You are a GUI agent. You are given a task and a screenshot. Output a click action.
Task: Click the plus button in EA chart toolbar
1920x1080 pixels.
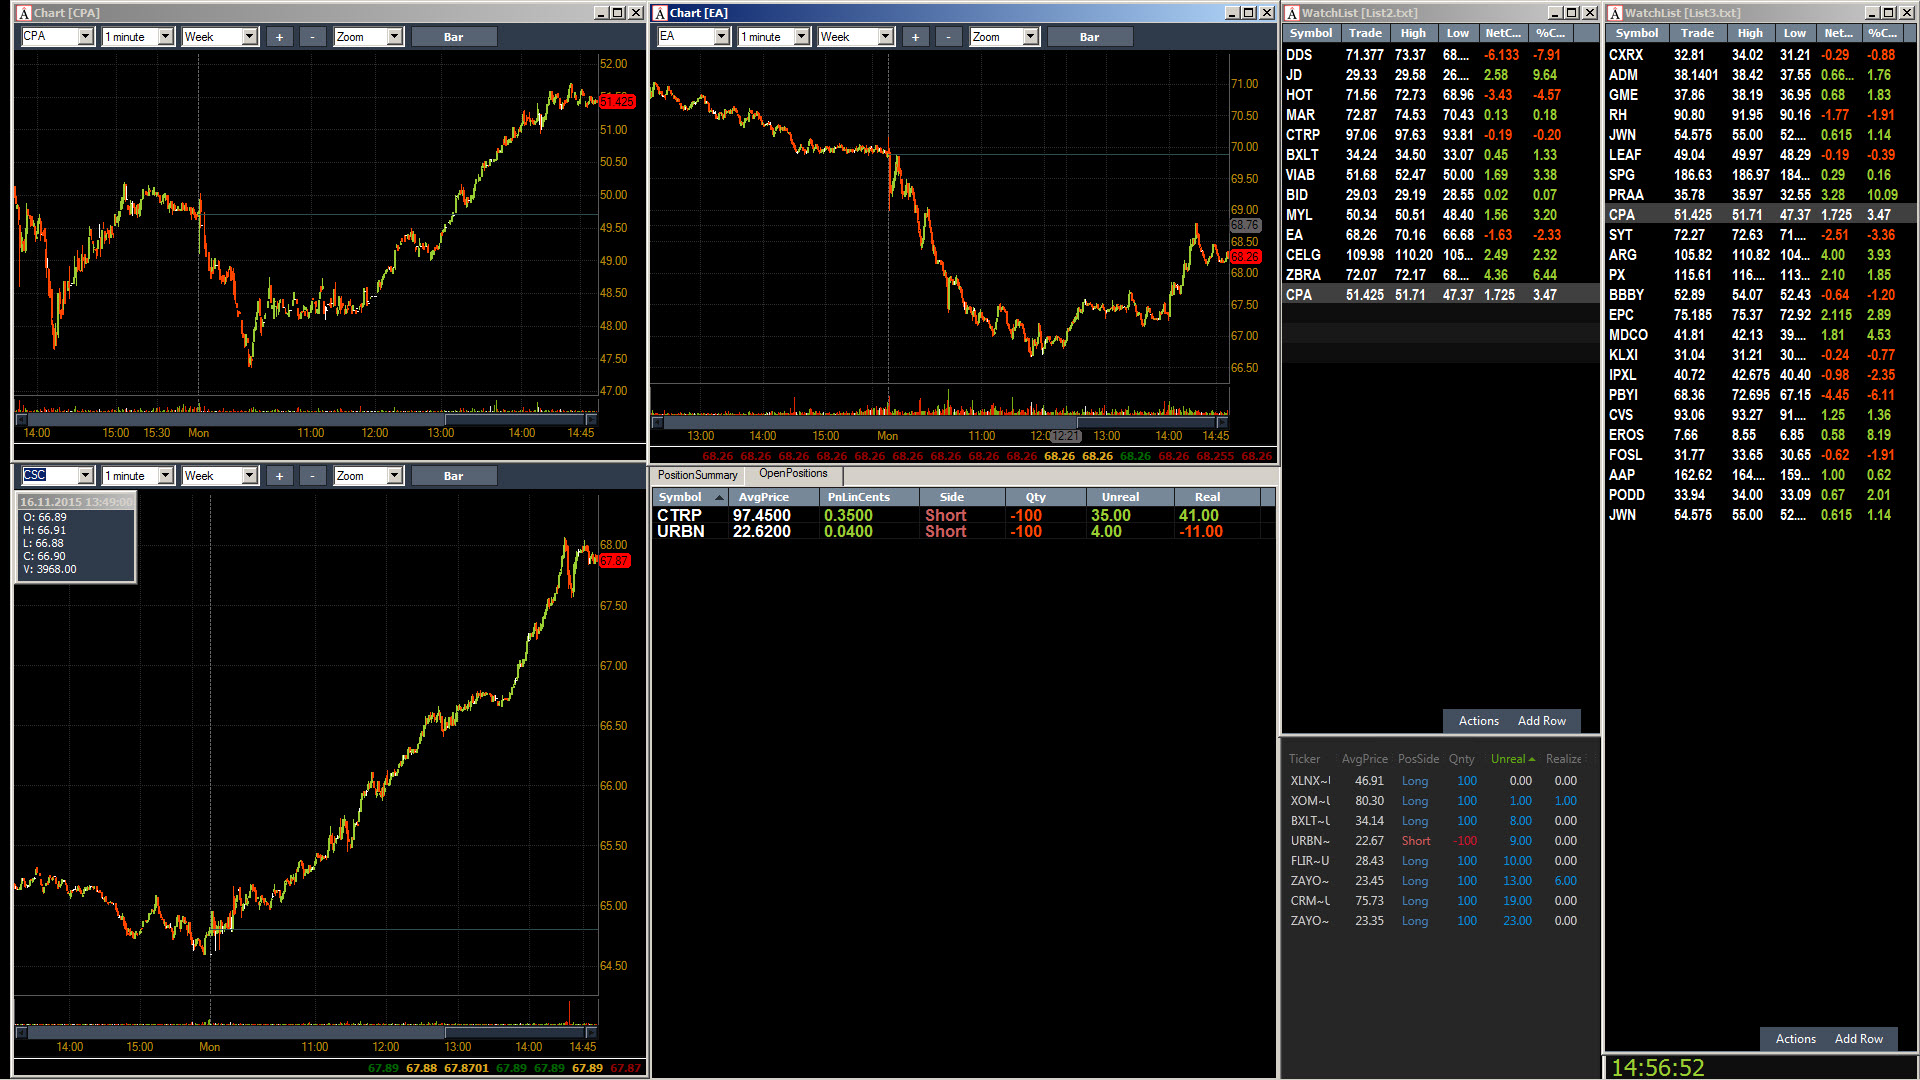[915, 37]
